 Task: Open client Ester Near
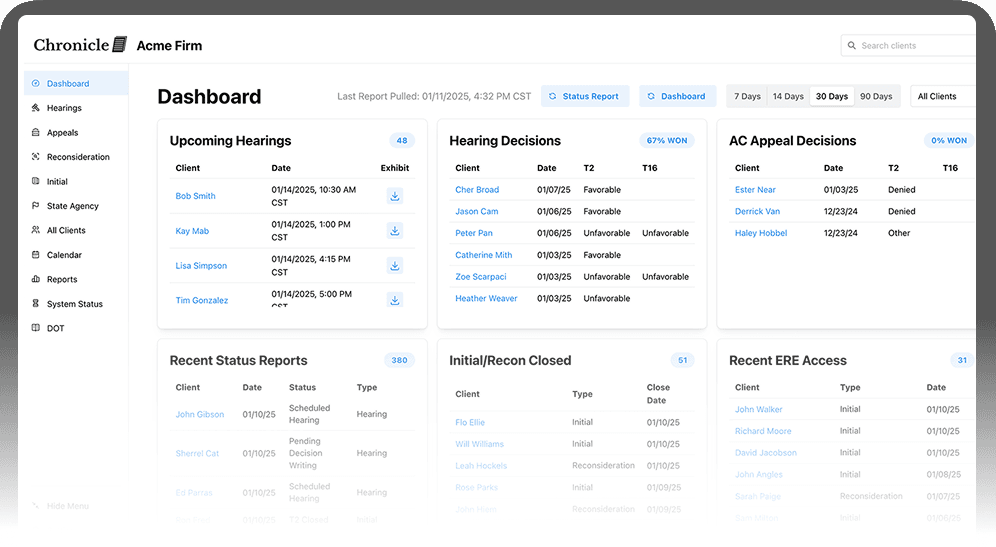(755, 189)
